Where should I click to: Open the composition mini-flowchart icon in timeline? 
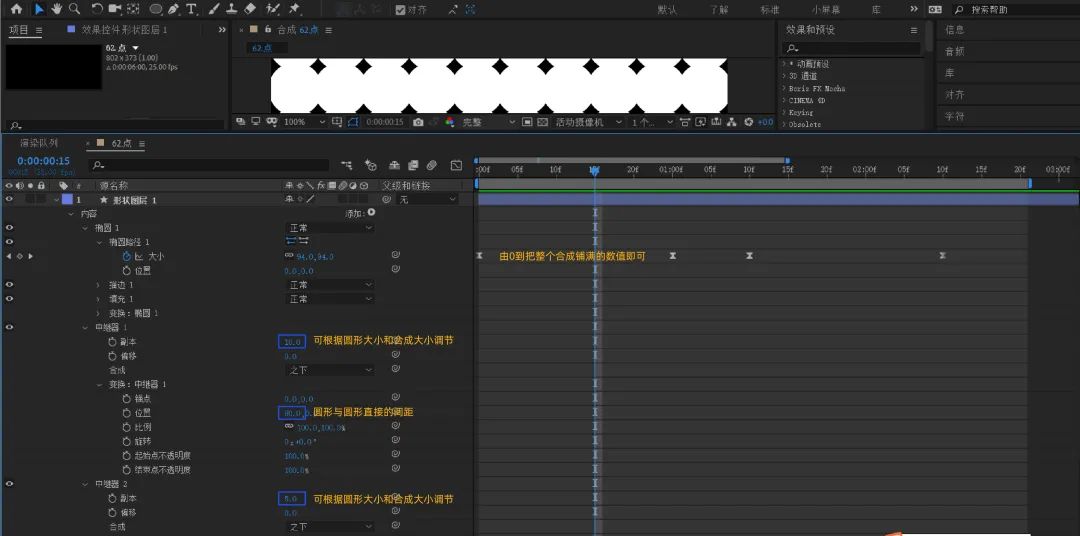tap(347, 165)
